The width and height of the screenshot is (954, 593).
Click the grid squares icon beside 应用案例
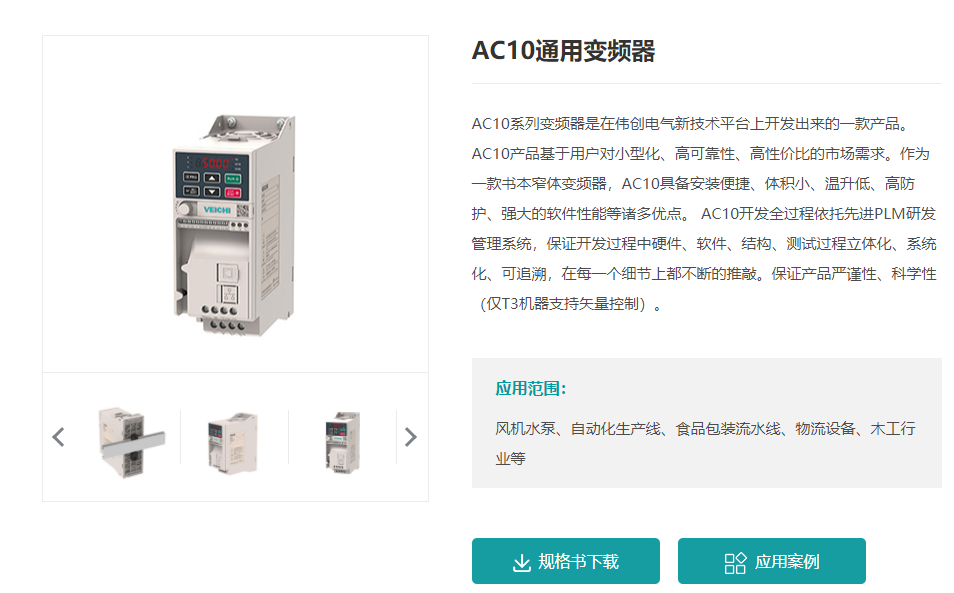735,563
